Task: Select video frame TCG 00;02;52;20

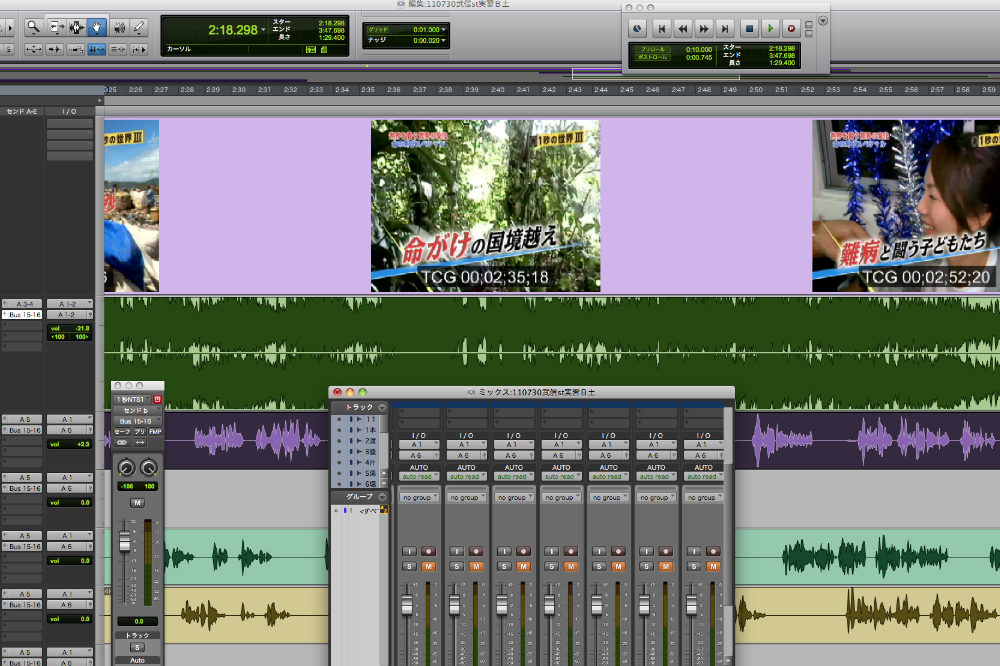Action: pos(906,205)
